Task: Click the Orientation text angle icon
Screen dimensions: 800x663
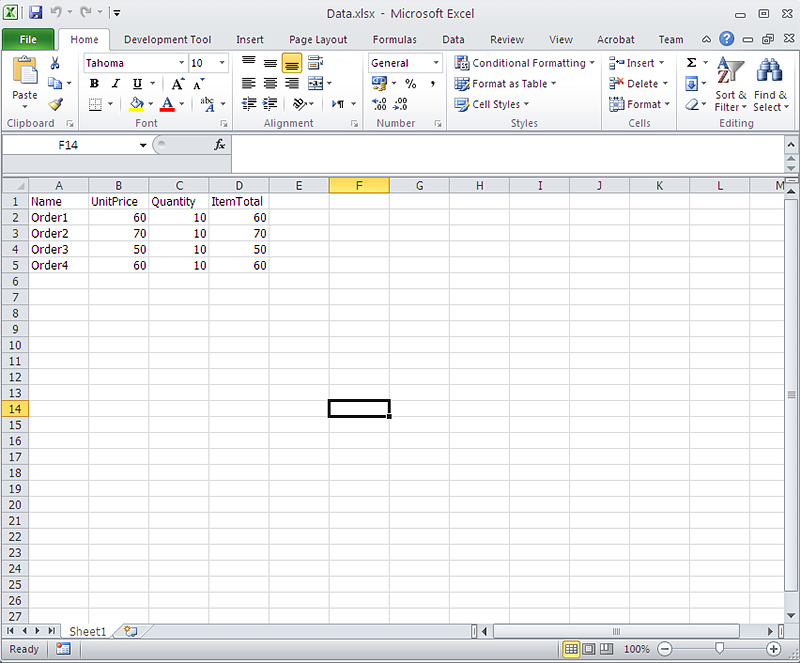Action: [x=299, y=104]
